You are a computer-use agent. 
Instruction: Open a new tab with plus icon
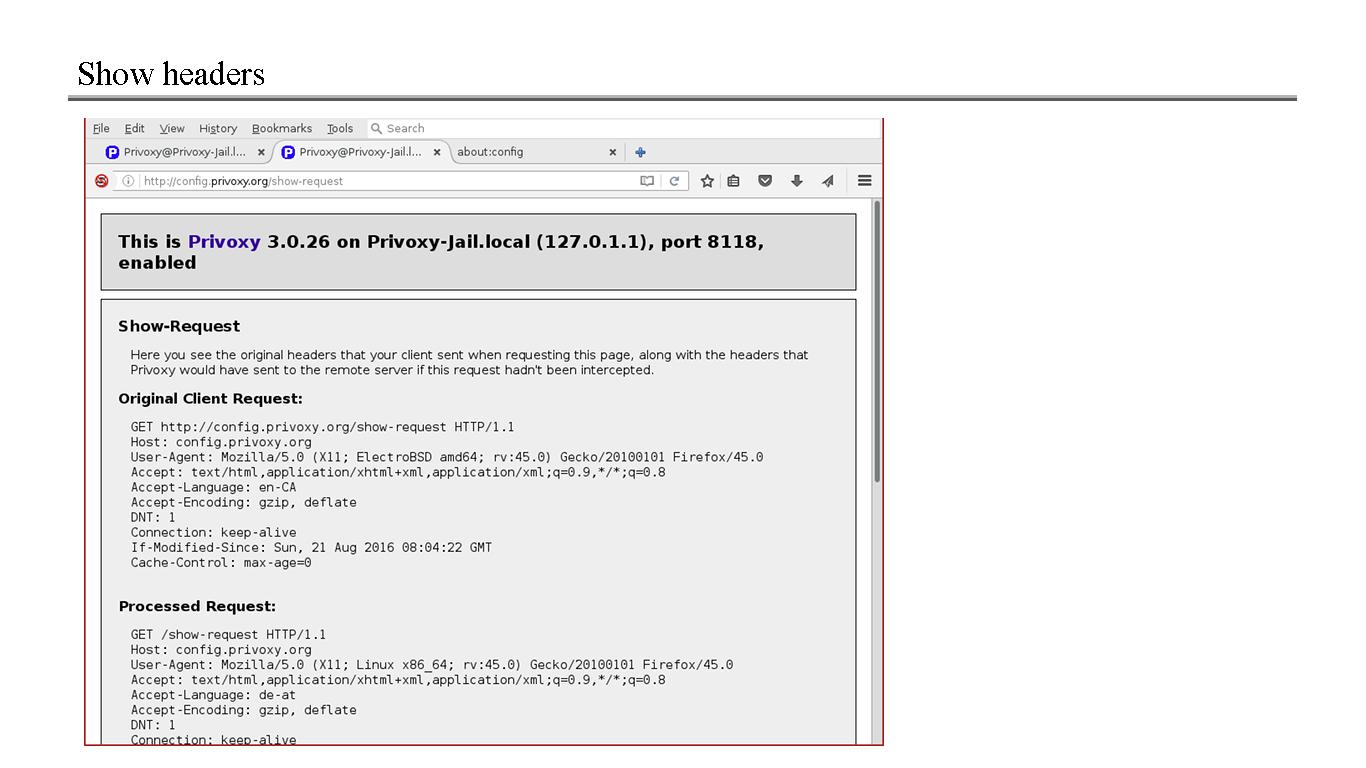640,152
